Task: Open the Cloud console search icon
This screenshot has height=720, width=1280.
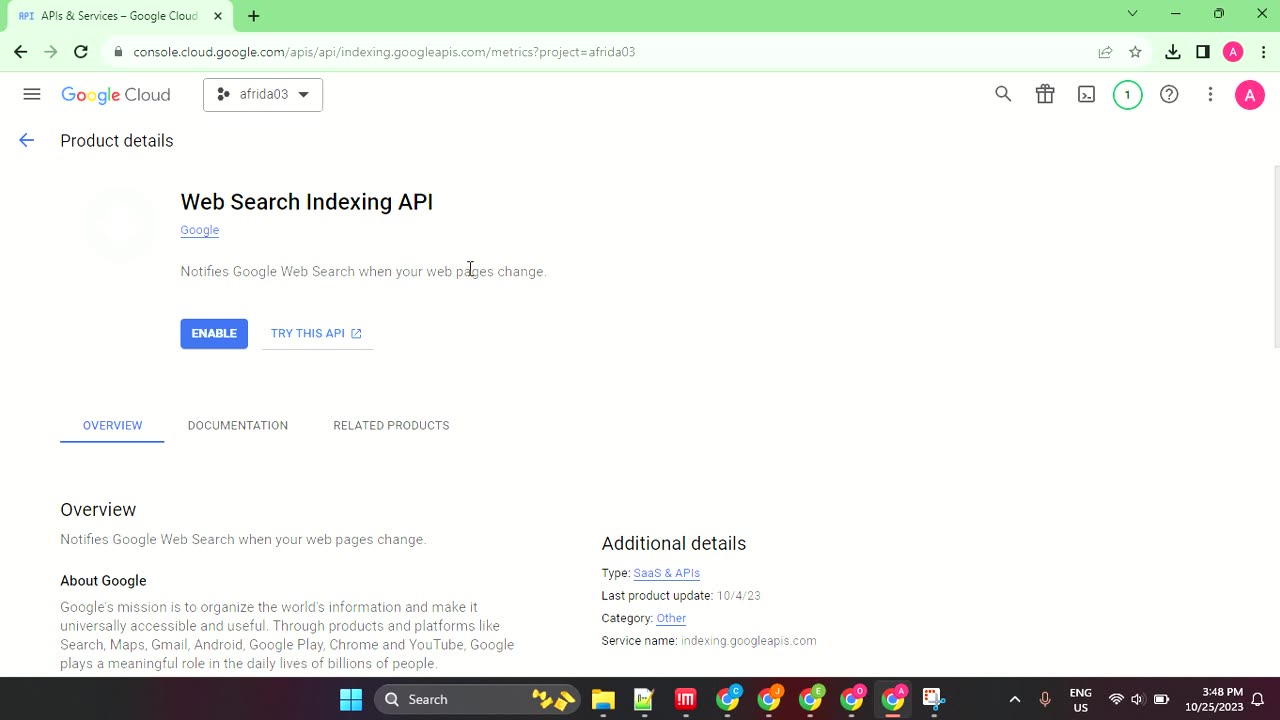Action: point(1003,94)
